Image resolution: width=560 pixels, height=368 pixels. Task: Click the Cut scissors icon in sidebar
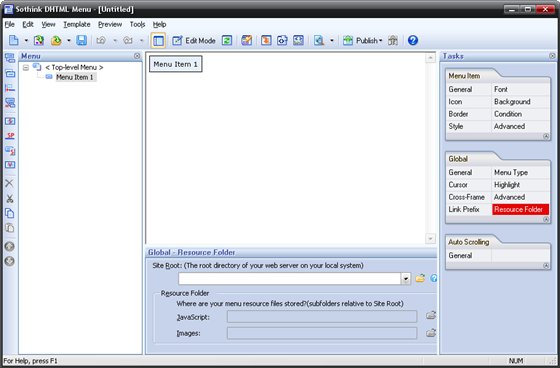click(10, 199)
